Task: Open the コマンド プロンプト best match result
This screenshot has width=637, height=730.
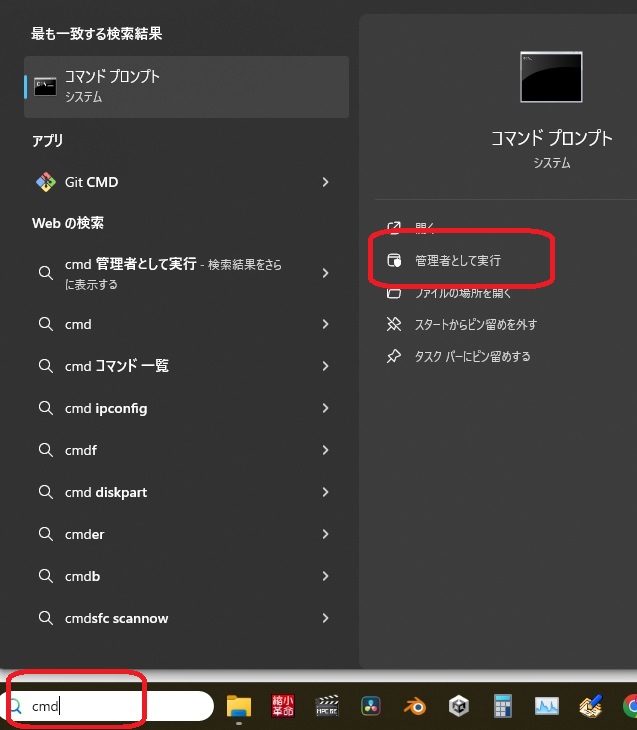Action: pos(186,87)
